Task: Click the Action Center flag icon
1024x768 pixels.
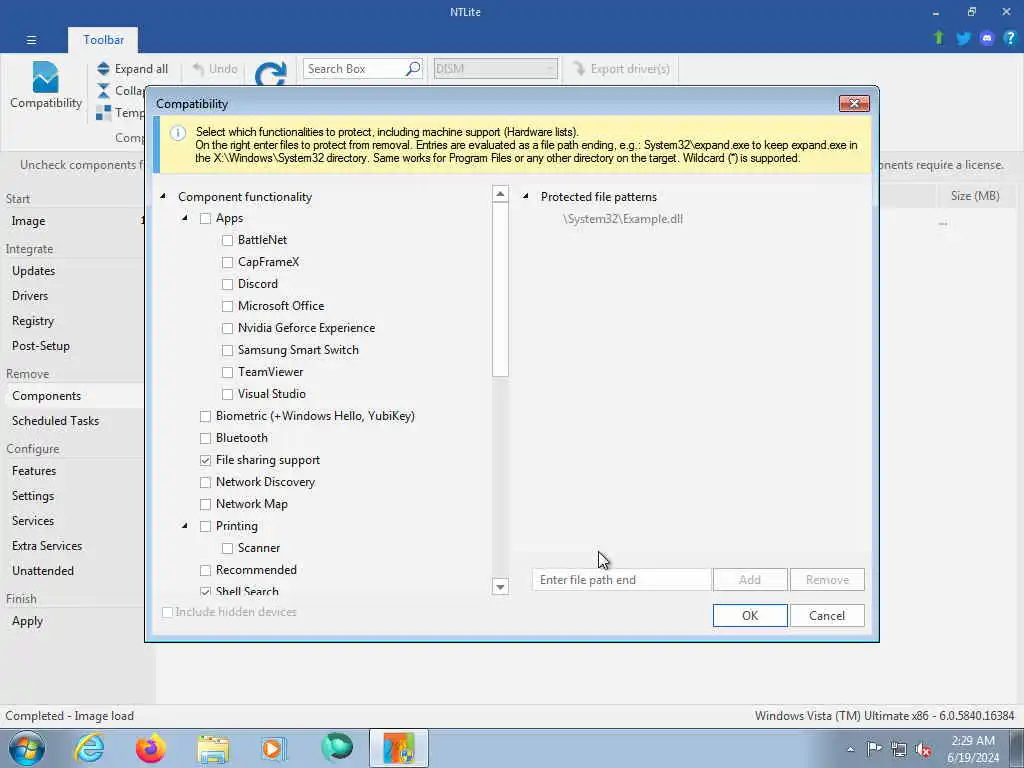Action: pos(874,749)
